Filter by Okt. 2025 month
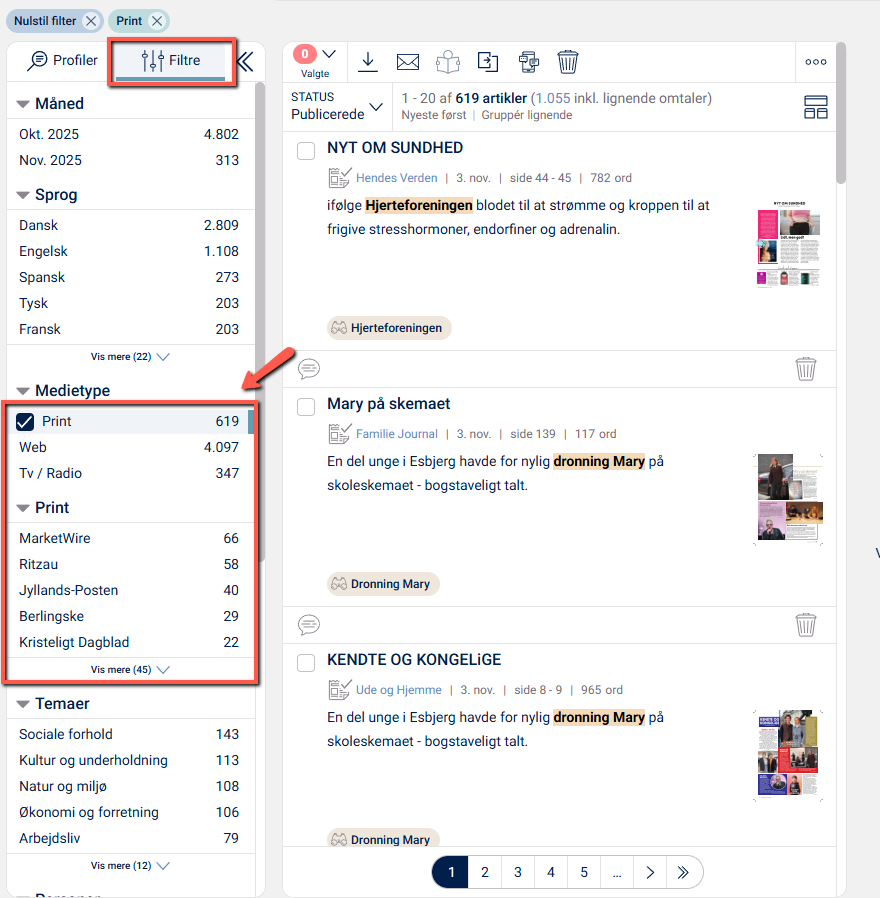The width and height of the screenshot is (880, 898). click(129, 134)
